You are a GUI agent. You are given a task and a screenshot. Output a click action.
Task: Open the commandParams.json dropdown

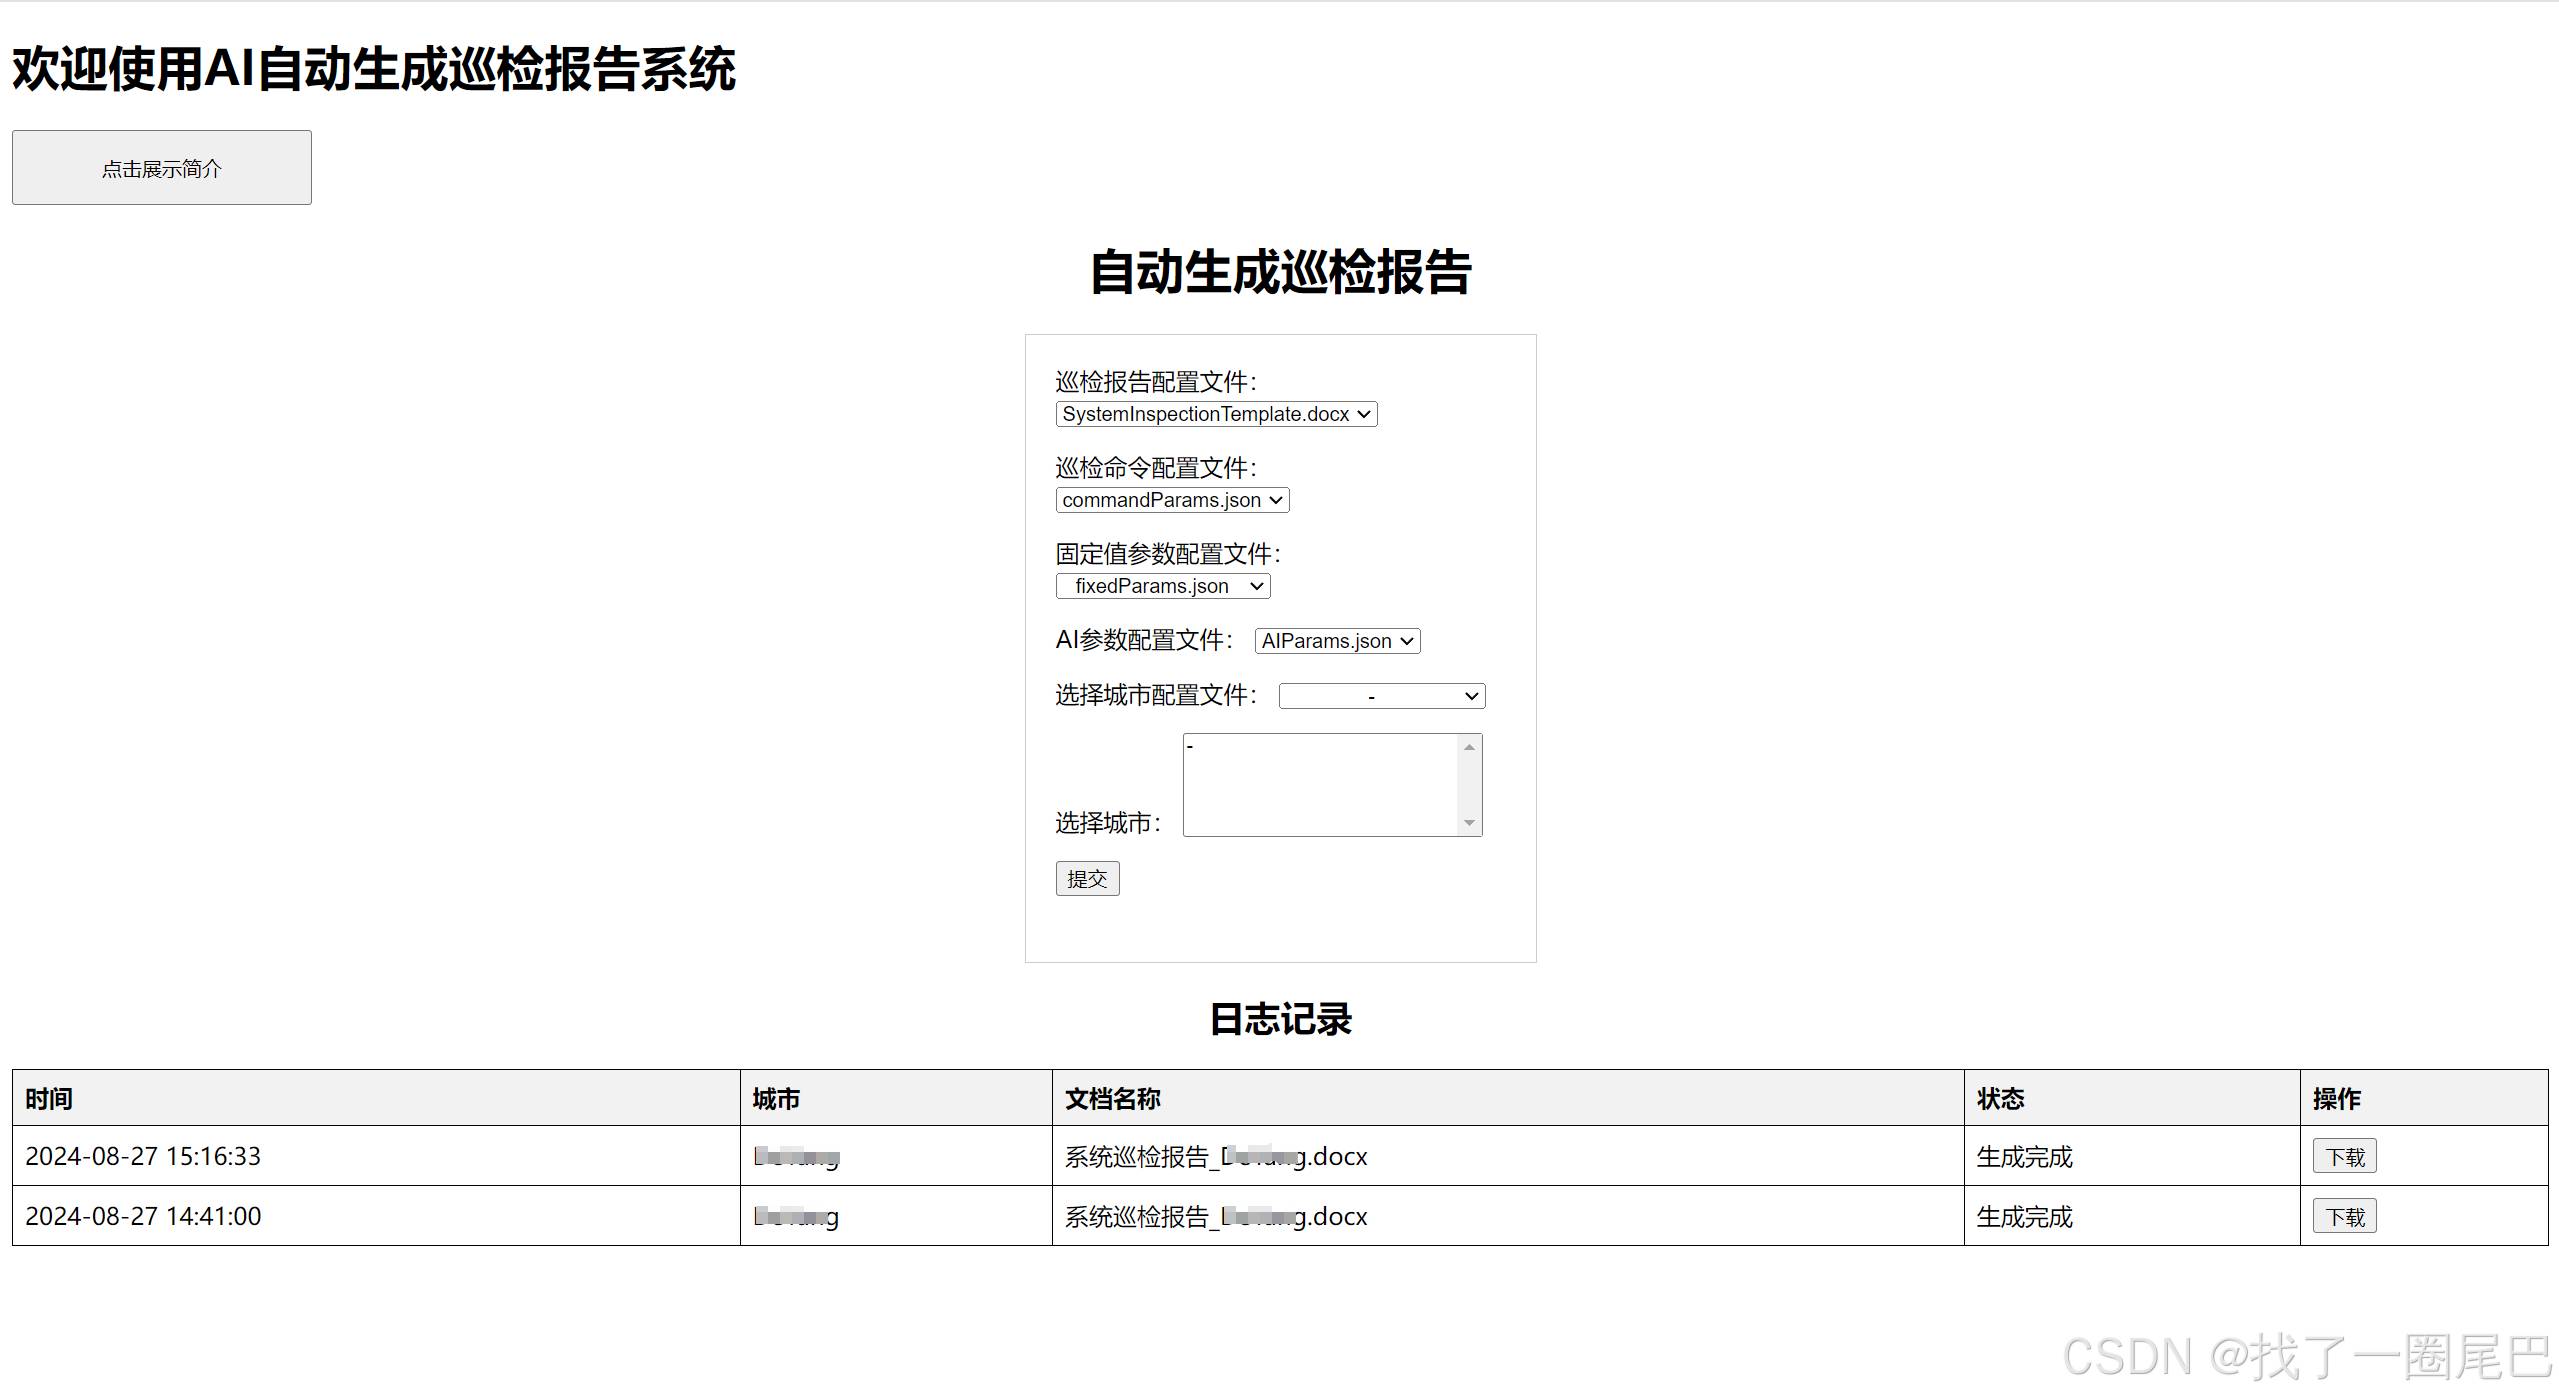[x=1172, y=500]
